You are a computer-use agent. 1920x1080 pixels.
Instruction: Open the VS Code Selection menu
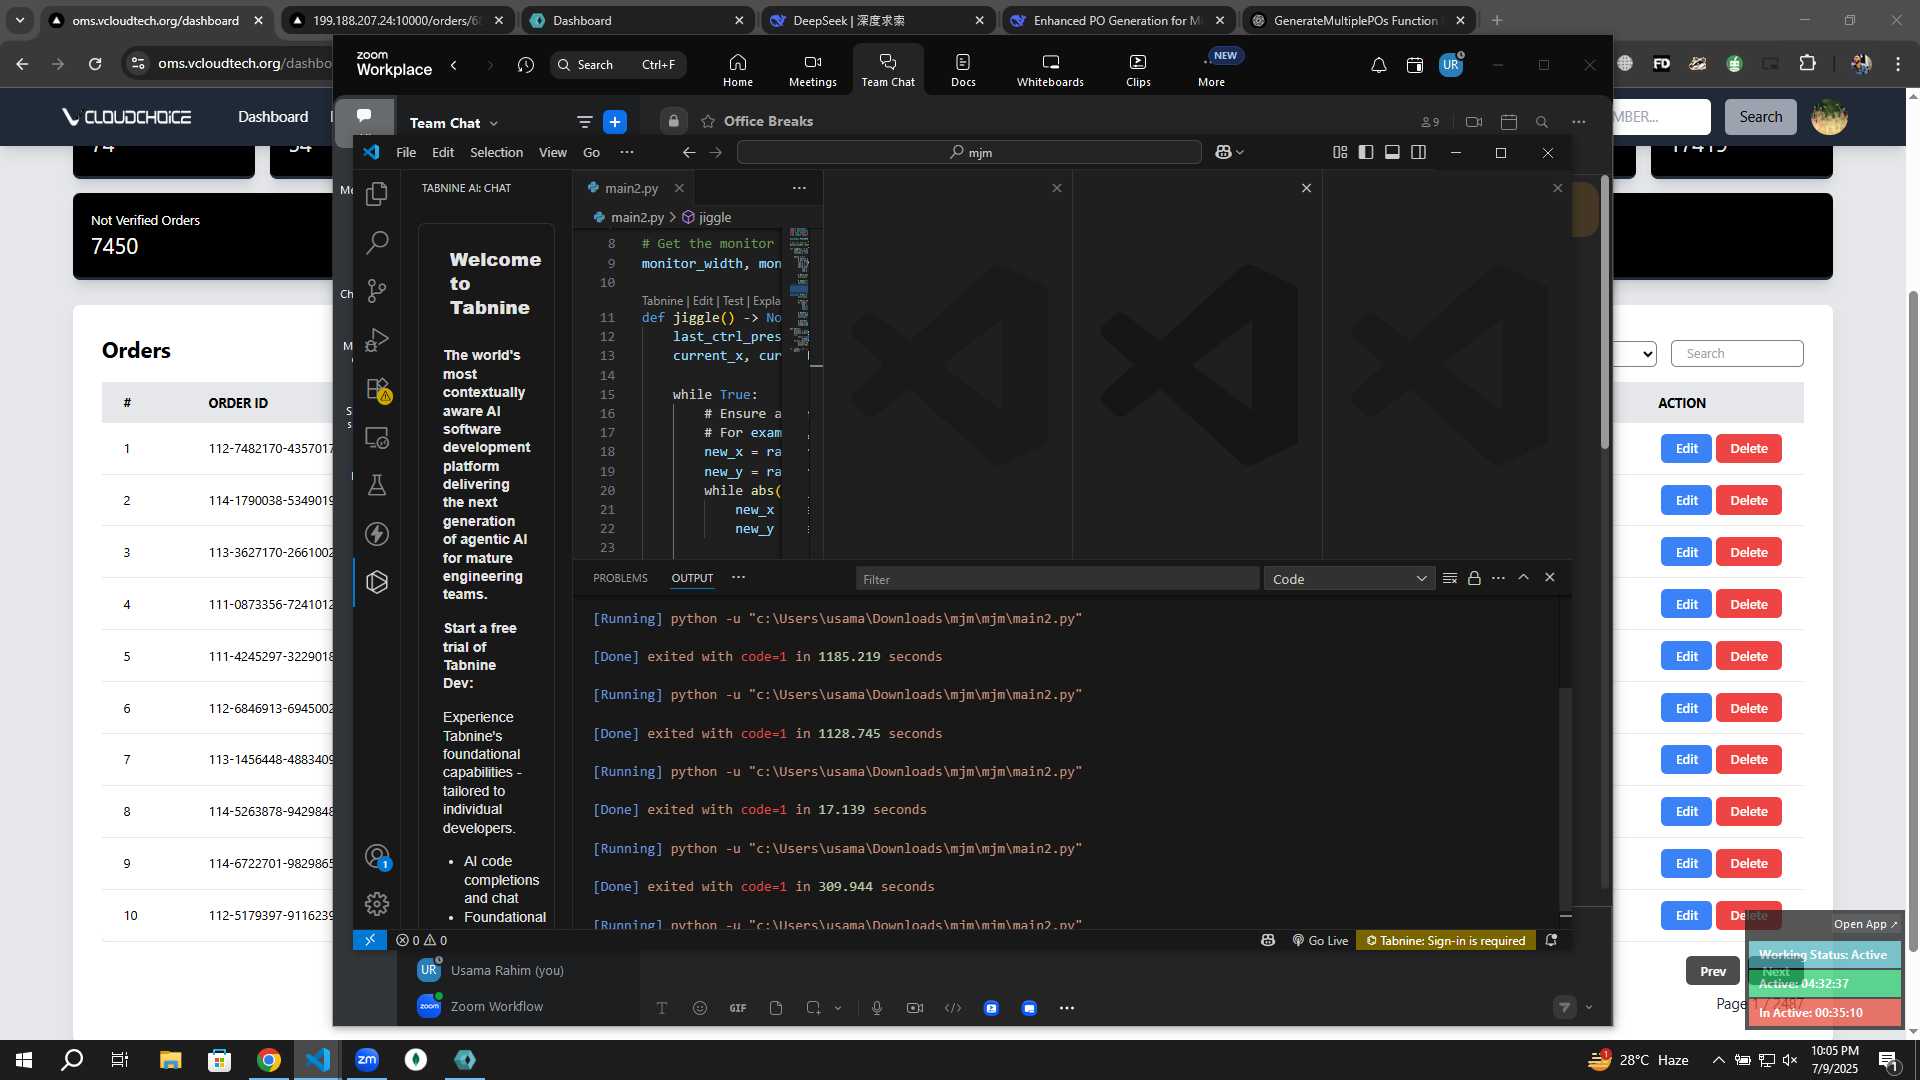[x=496, y=152]
